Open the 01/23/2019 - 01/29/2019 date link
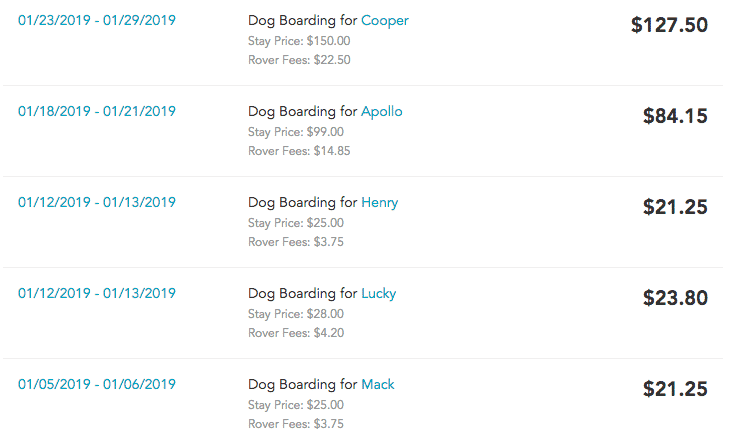Viewport: 729px width, 444px height. coord(97,20)
